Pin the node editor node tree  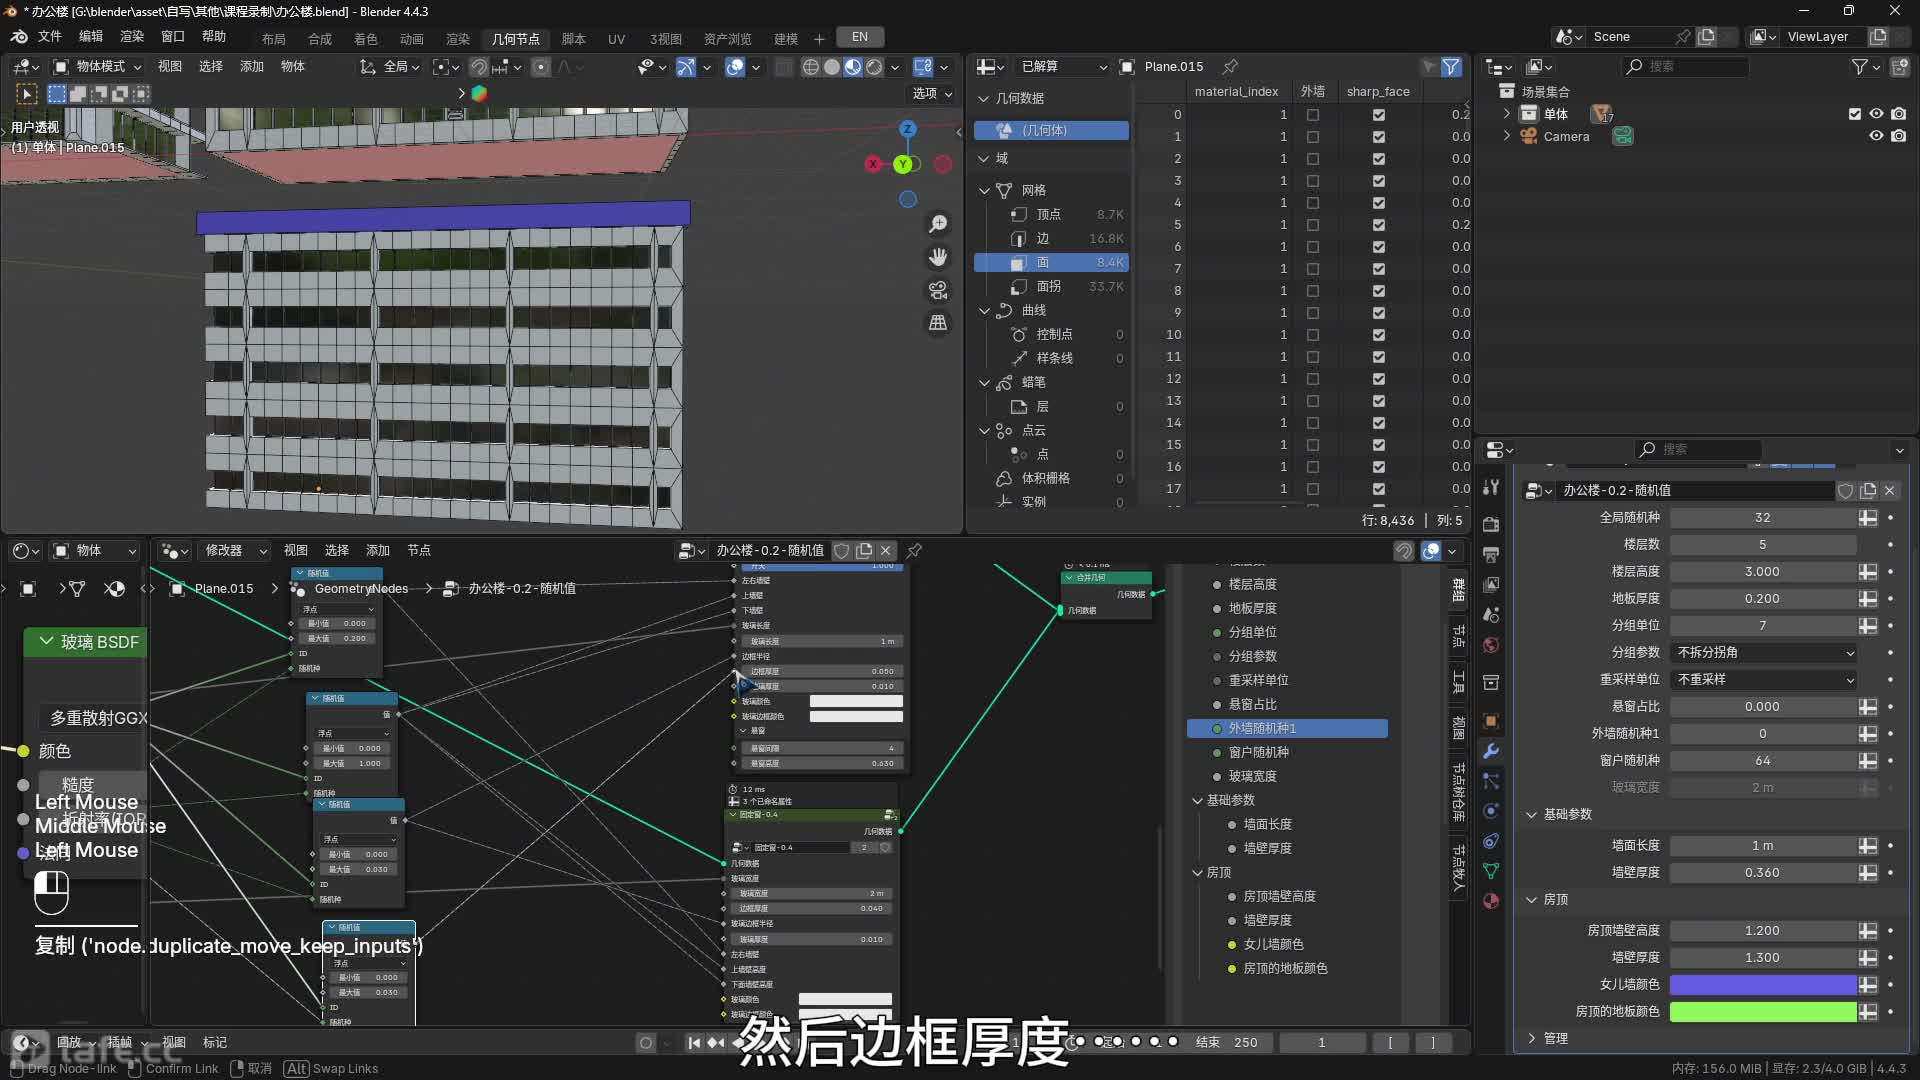[914, 551]
